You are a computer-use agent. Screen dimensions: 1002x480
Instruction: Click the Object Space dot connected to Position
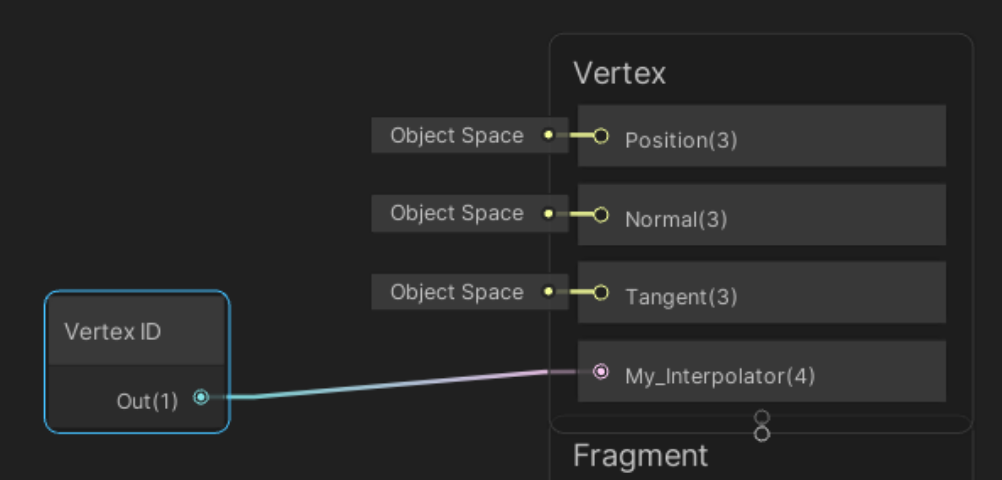tap(548, 135)
